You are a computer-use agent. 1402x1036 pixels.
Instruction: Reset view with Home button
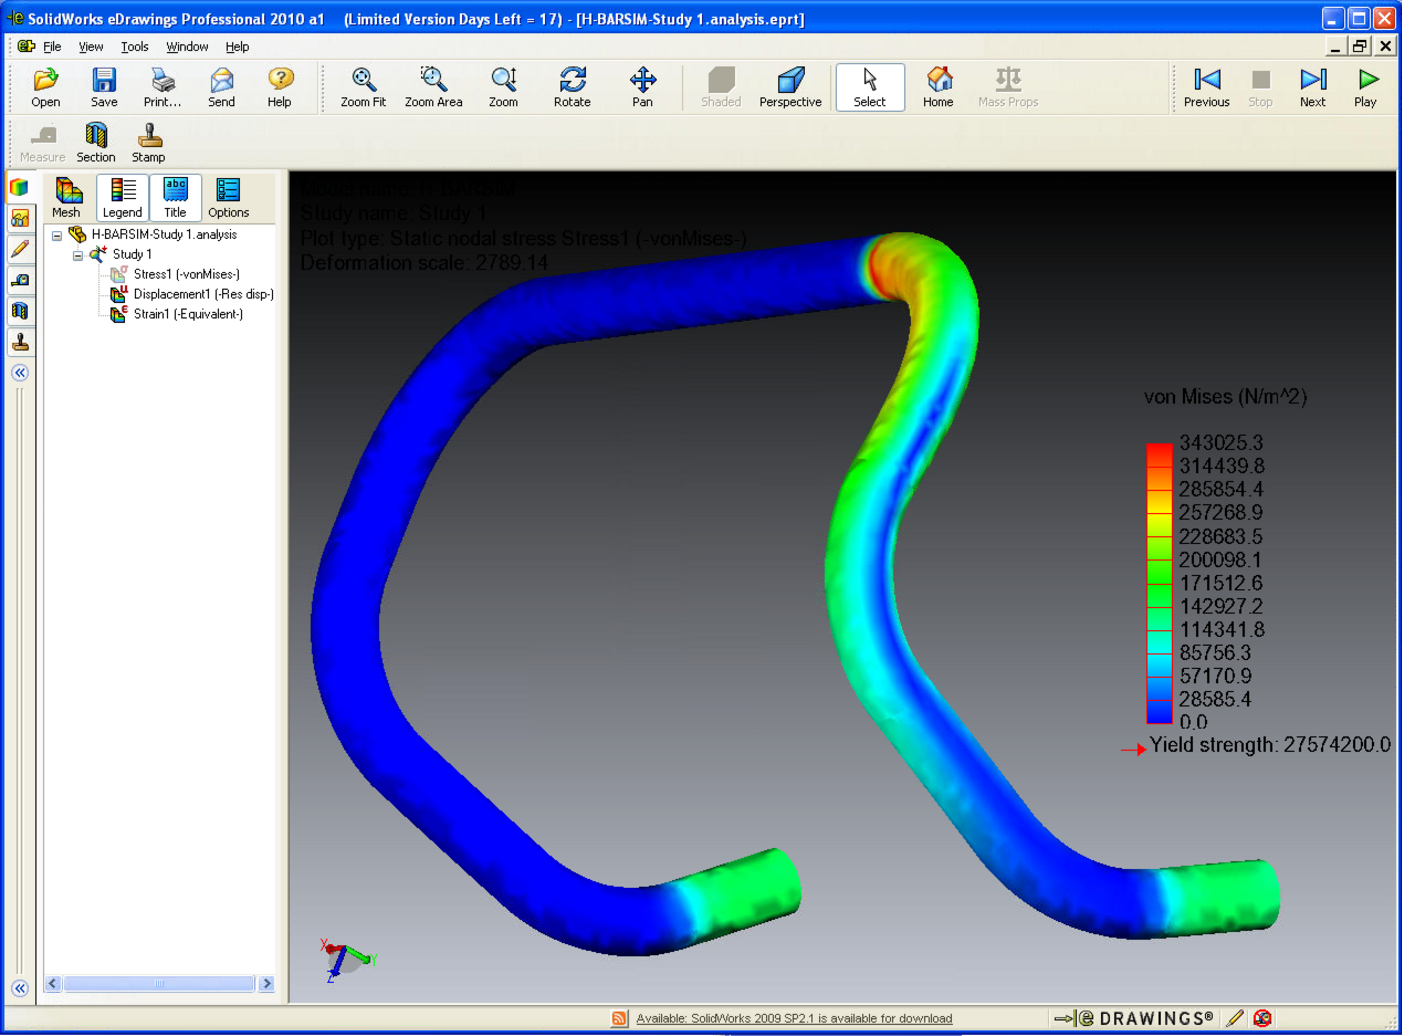coord(938,87)
